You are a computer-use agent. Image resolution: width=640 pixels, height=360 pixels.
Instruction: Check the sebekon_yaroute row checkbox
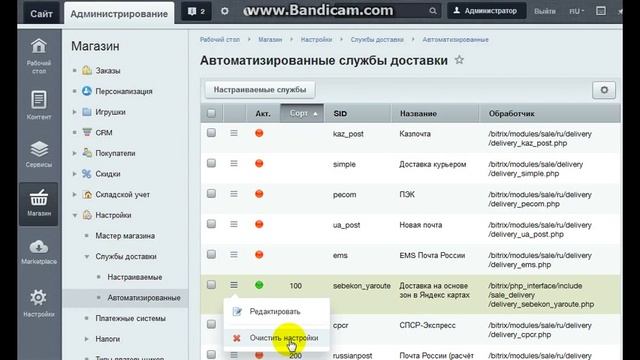(211, 284)
